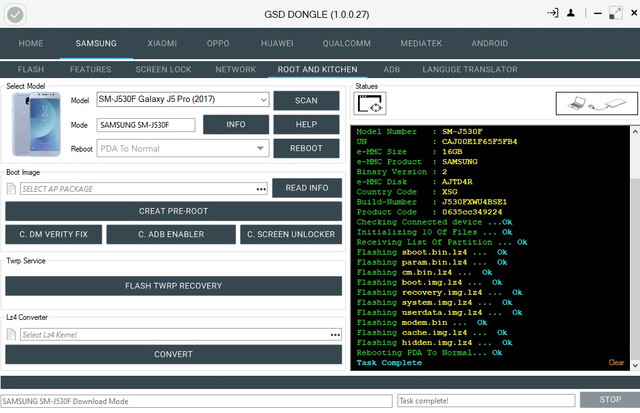Click CREAT PRE-ROOT button

tap(173, 211)
